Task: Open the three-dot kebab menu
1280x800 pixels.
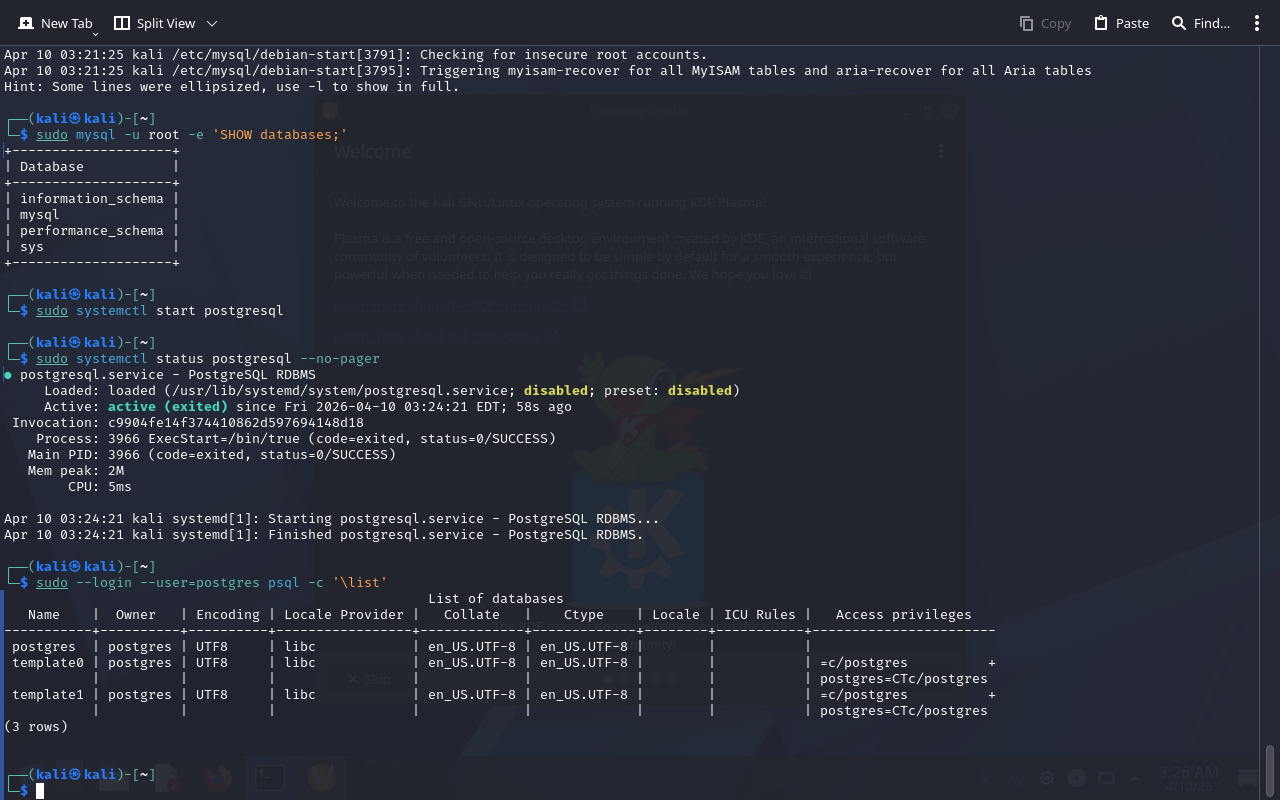Action: pos(1257,23)
